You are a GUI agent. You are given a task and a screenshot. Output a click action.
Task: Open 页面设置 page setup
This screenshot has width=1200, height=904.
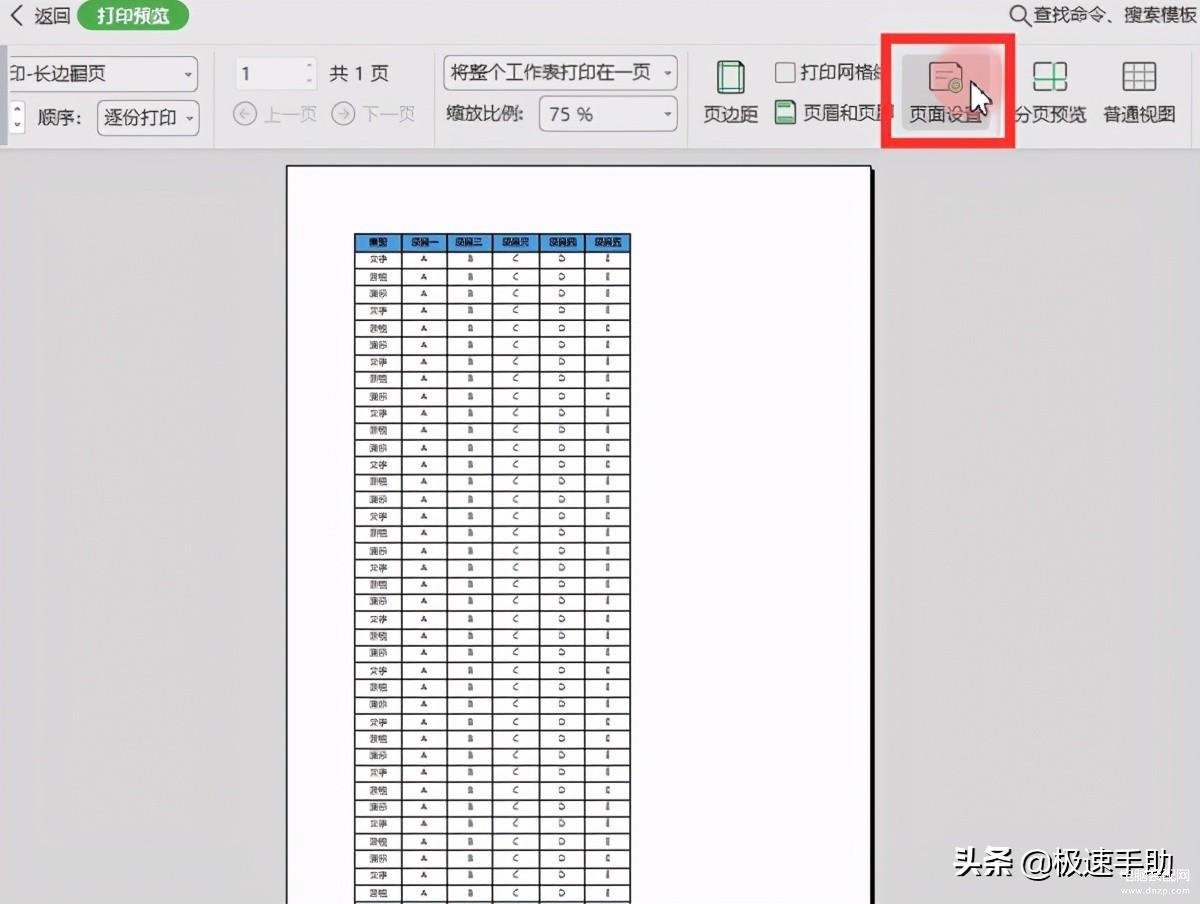pos(946,92)
